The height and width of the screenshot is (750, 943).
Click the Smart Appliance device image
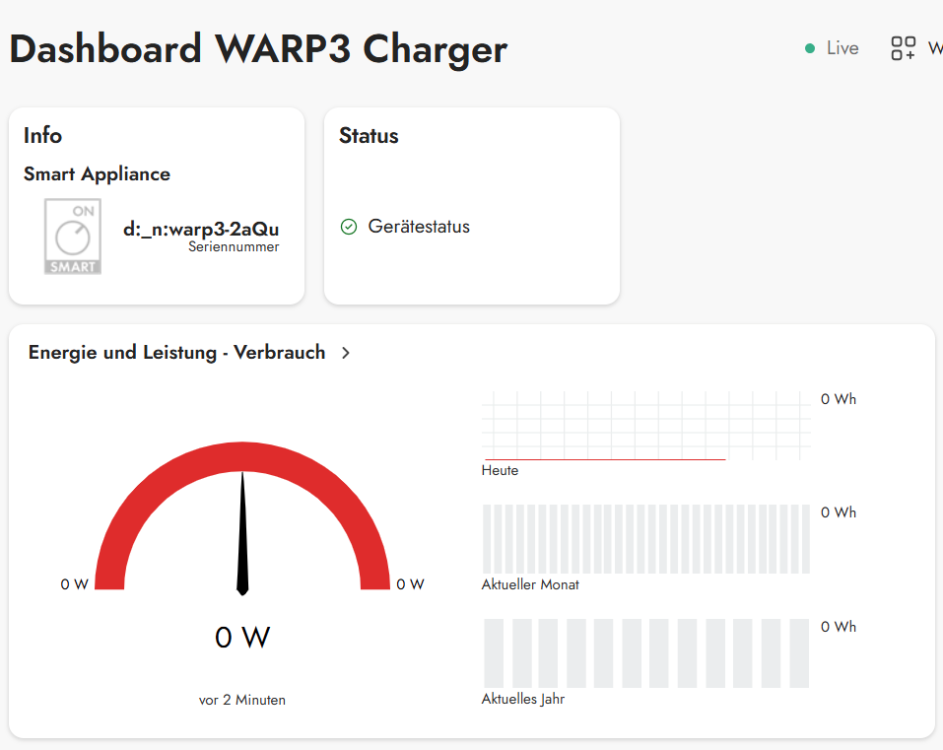pos(73,237)
